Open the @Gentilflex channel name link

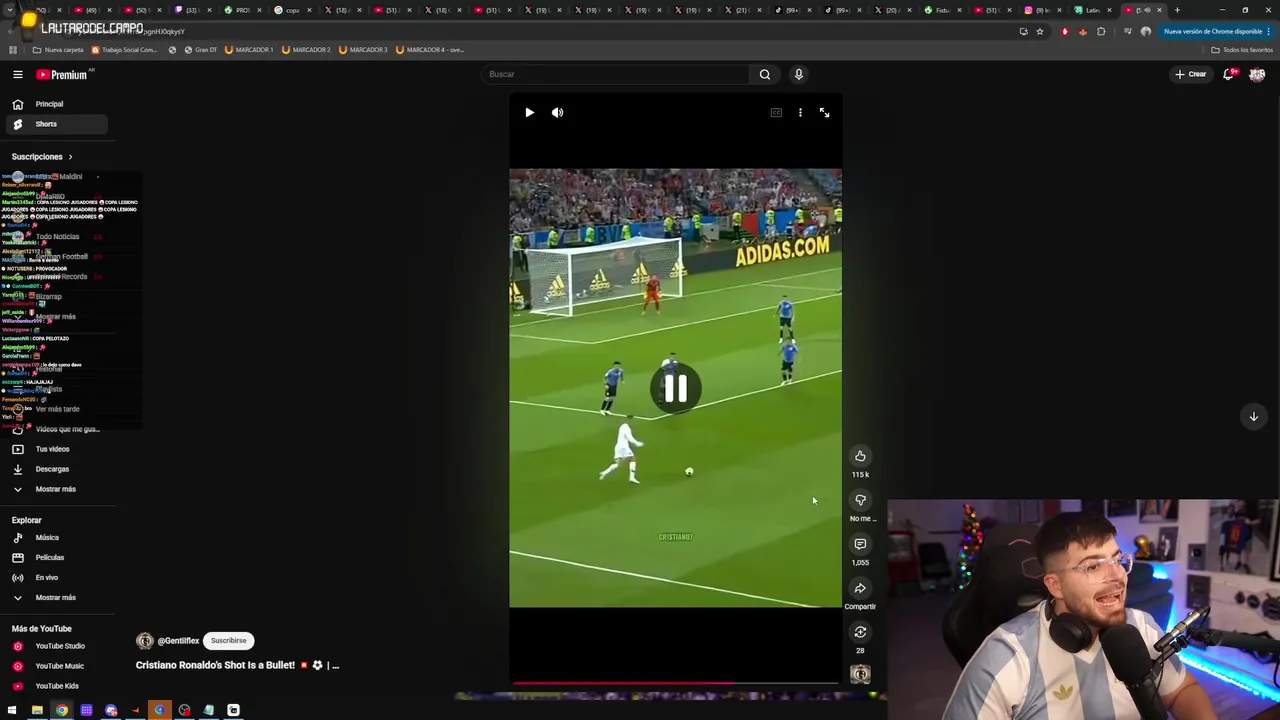(x=177, y=641)
